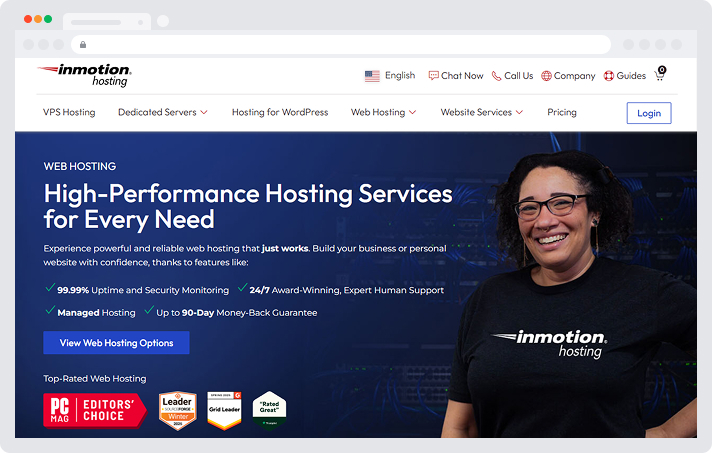
Task: Click the G2 Grid Leader badge
Action: (224, 411)
